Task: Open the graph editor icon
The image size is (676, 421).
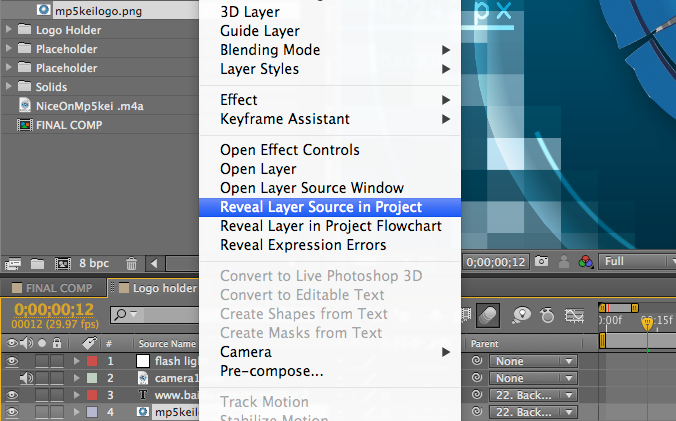Action: 576,315
